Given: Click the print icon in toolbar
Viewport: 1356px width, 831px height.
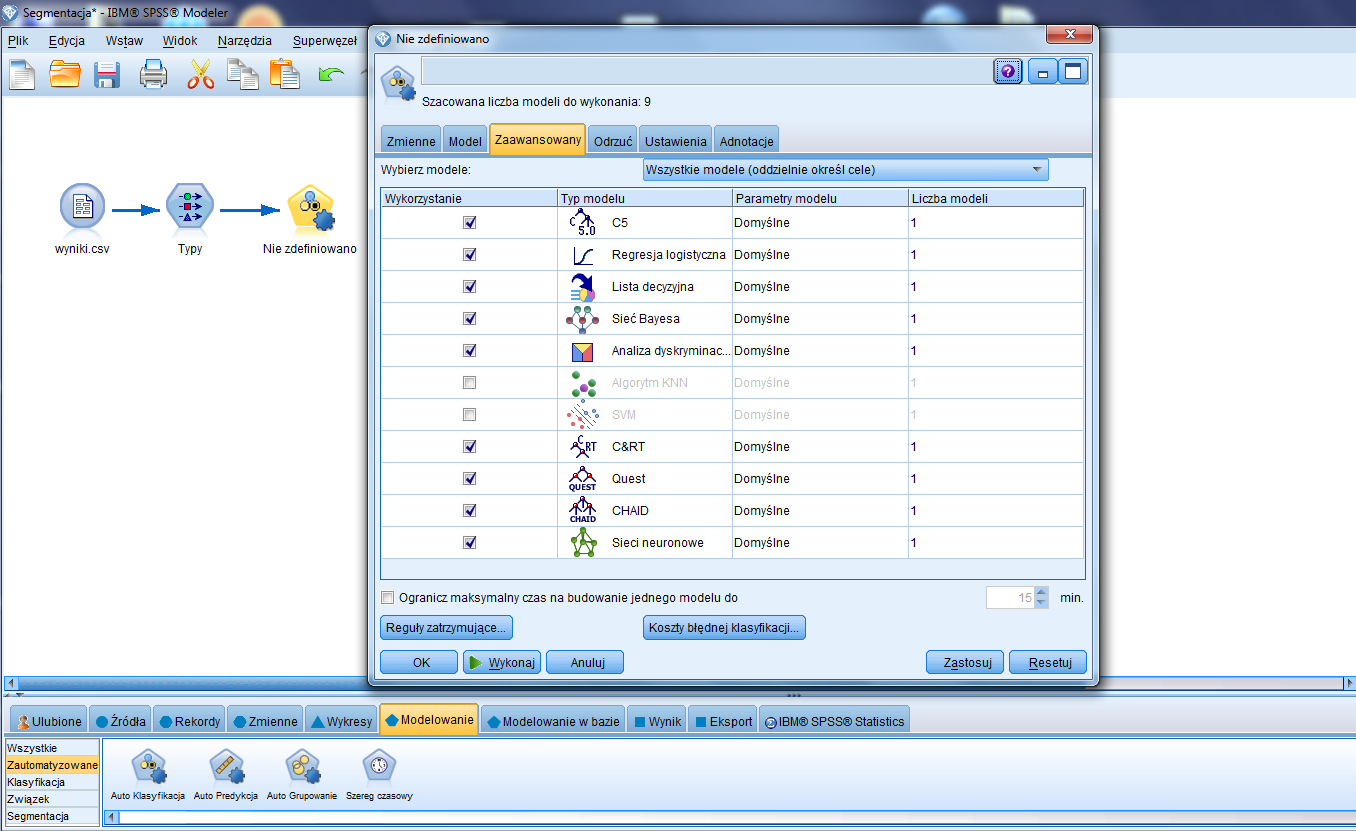Looking at the screenshot, I should 153,75.
